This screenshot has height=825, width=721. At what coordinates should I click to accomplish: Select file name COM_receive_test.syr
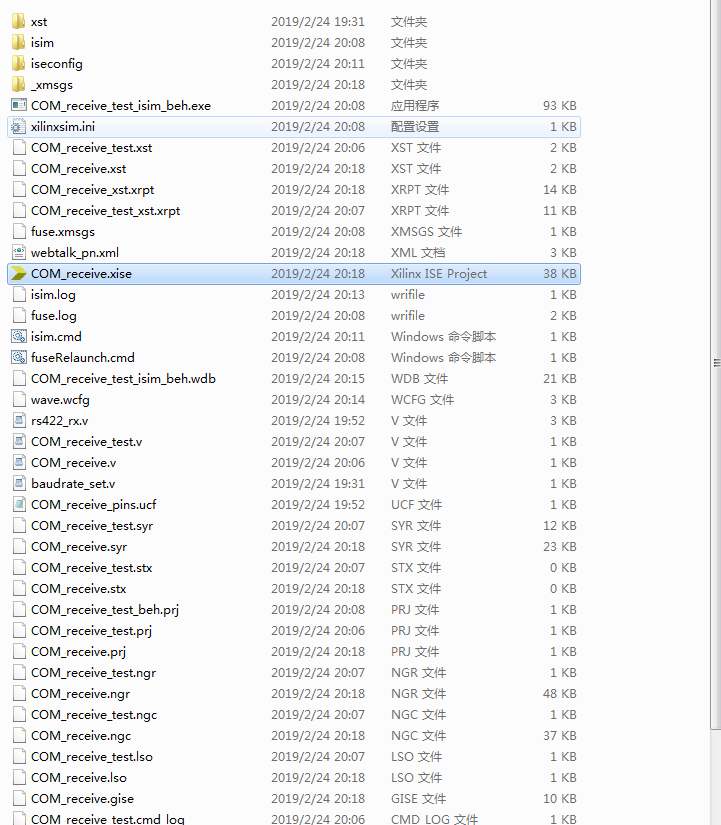(92, 526)
